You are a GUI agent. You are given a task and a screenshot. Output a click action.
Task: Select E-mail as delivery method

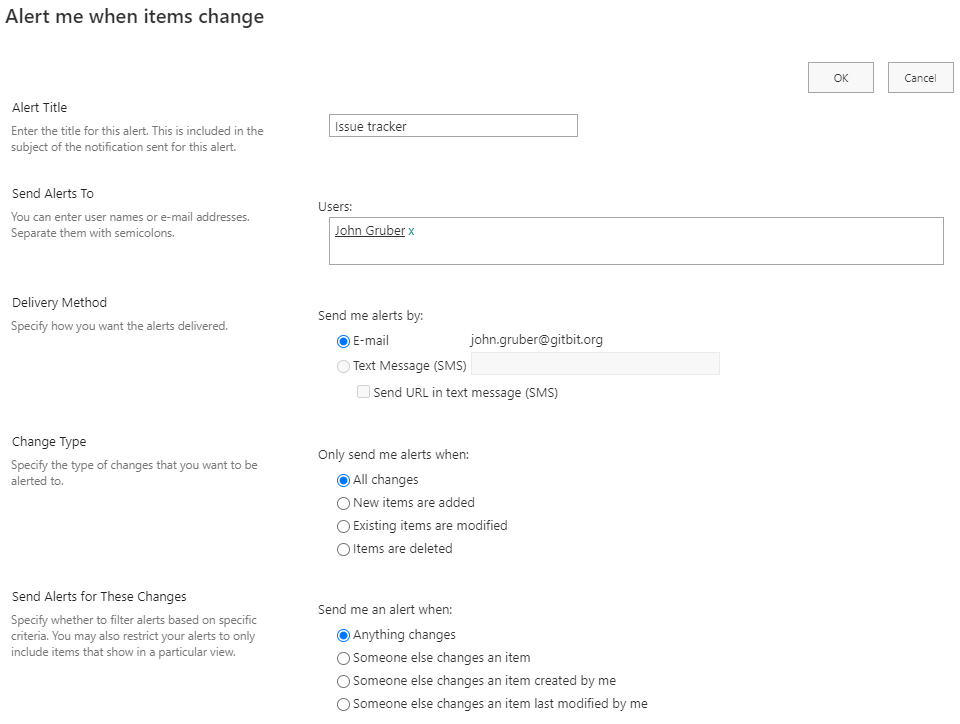(342, 340)
